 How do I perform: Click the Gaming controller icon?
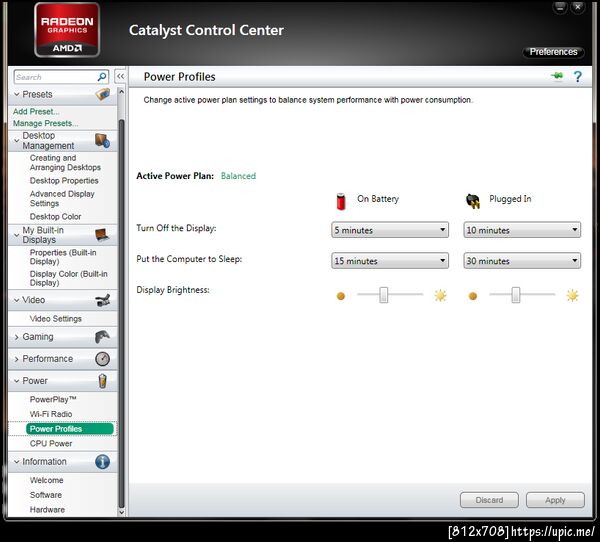(102, 337)
